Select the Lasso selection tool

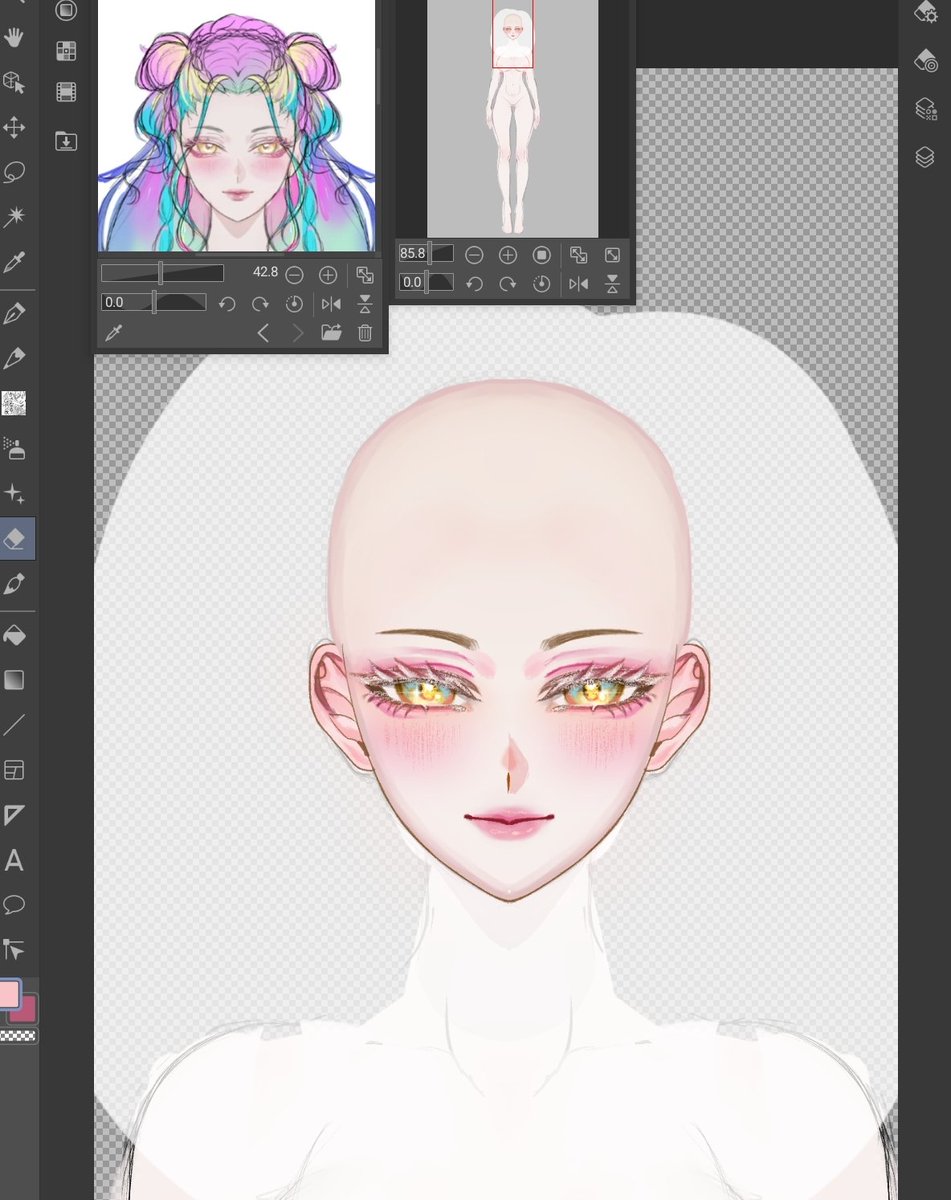[x=14, y=172]
